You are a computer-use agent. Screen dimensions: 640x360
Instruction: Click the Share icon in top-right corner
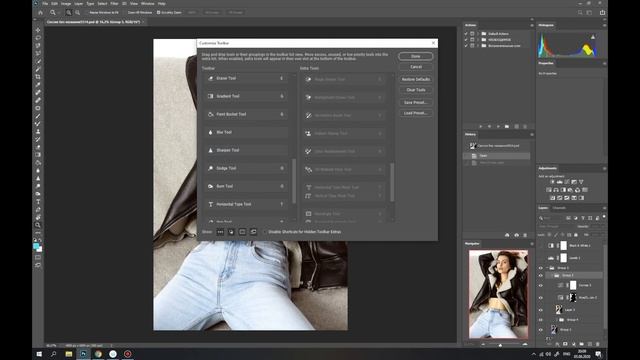tap(602, 13)
